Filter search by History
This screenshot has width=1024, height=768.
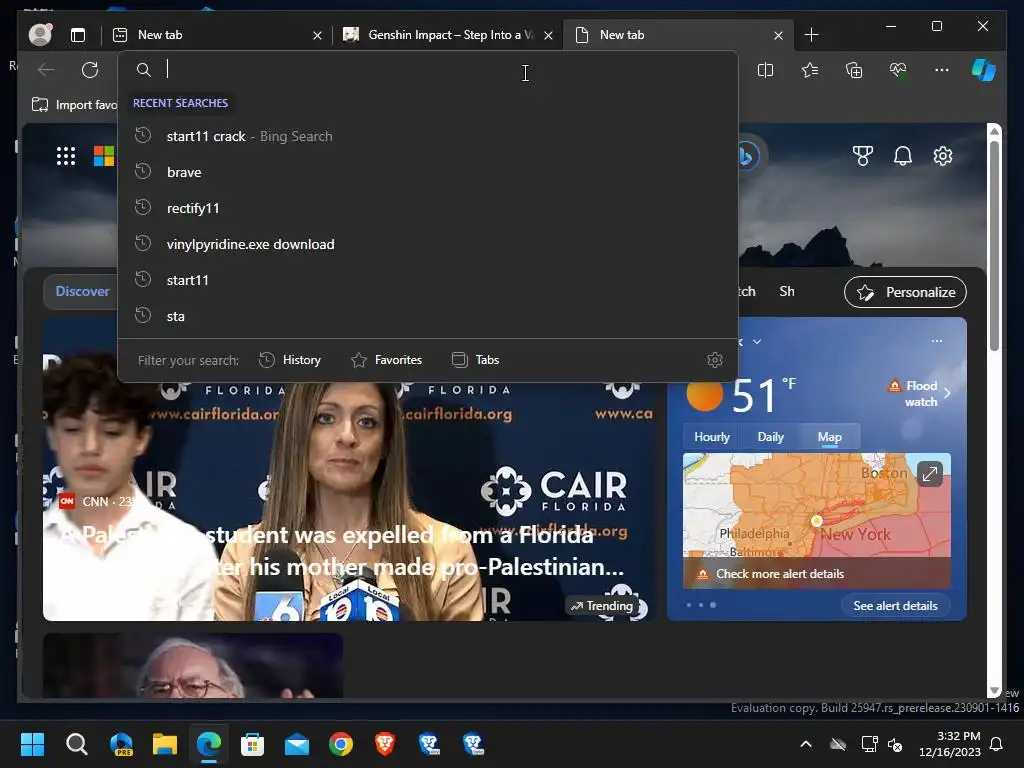pyautogui.click(x=290, y=360)
